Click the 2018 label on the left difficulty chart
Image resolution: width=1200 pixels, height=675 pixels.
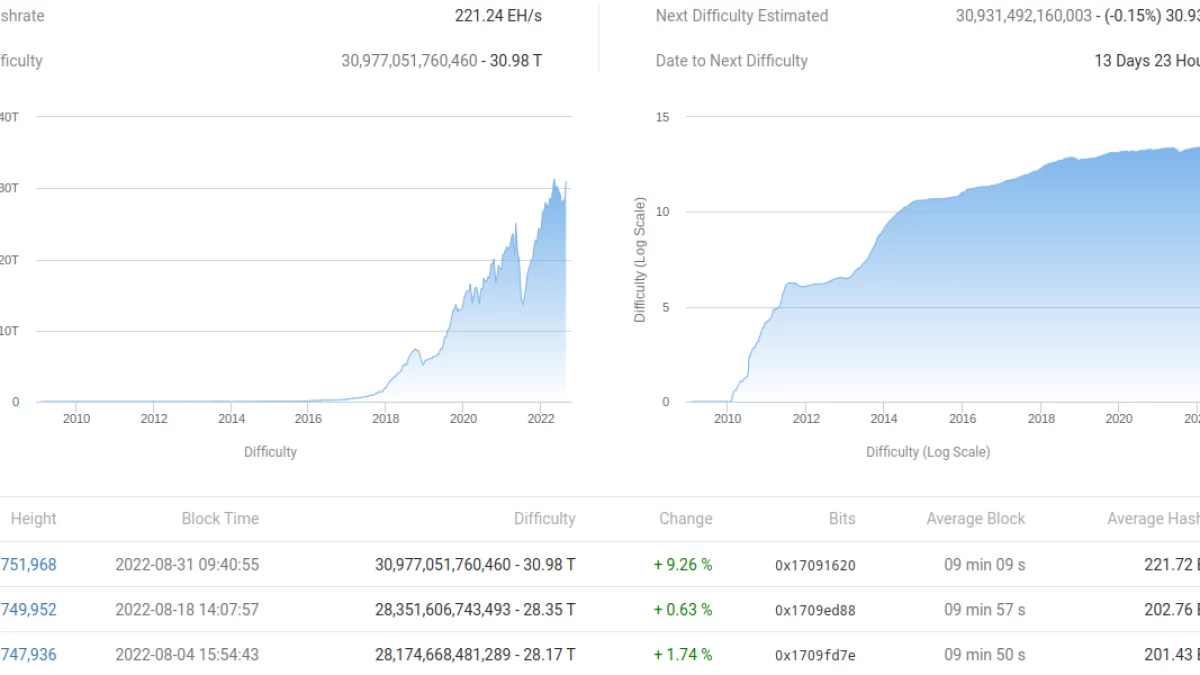[386, 418]
